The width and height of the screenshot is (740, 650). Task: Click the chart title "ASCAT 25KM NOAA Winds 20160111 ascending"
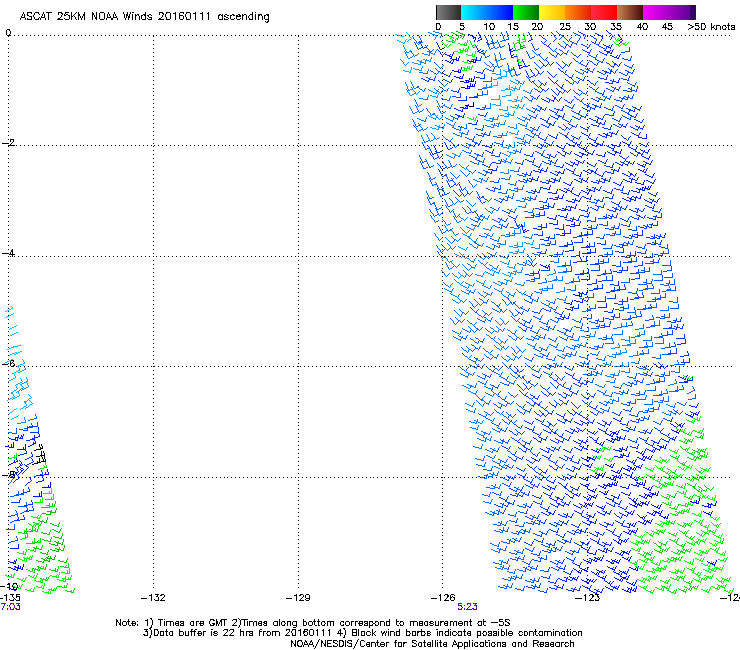pyautogui.click(x=144, y=17)
